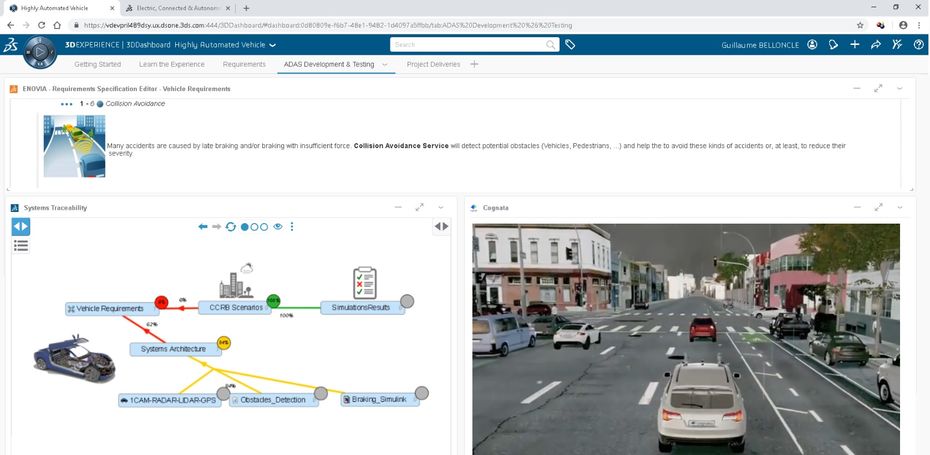Open the Project Deliveries tab
This screenshot has height=455, width=930.
(434, 64)
